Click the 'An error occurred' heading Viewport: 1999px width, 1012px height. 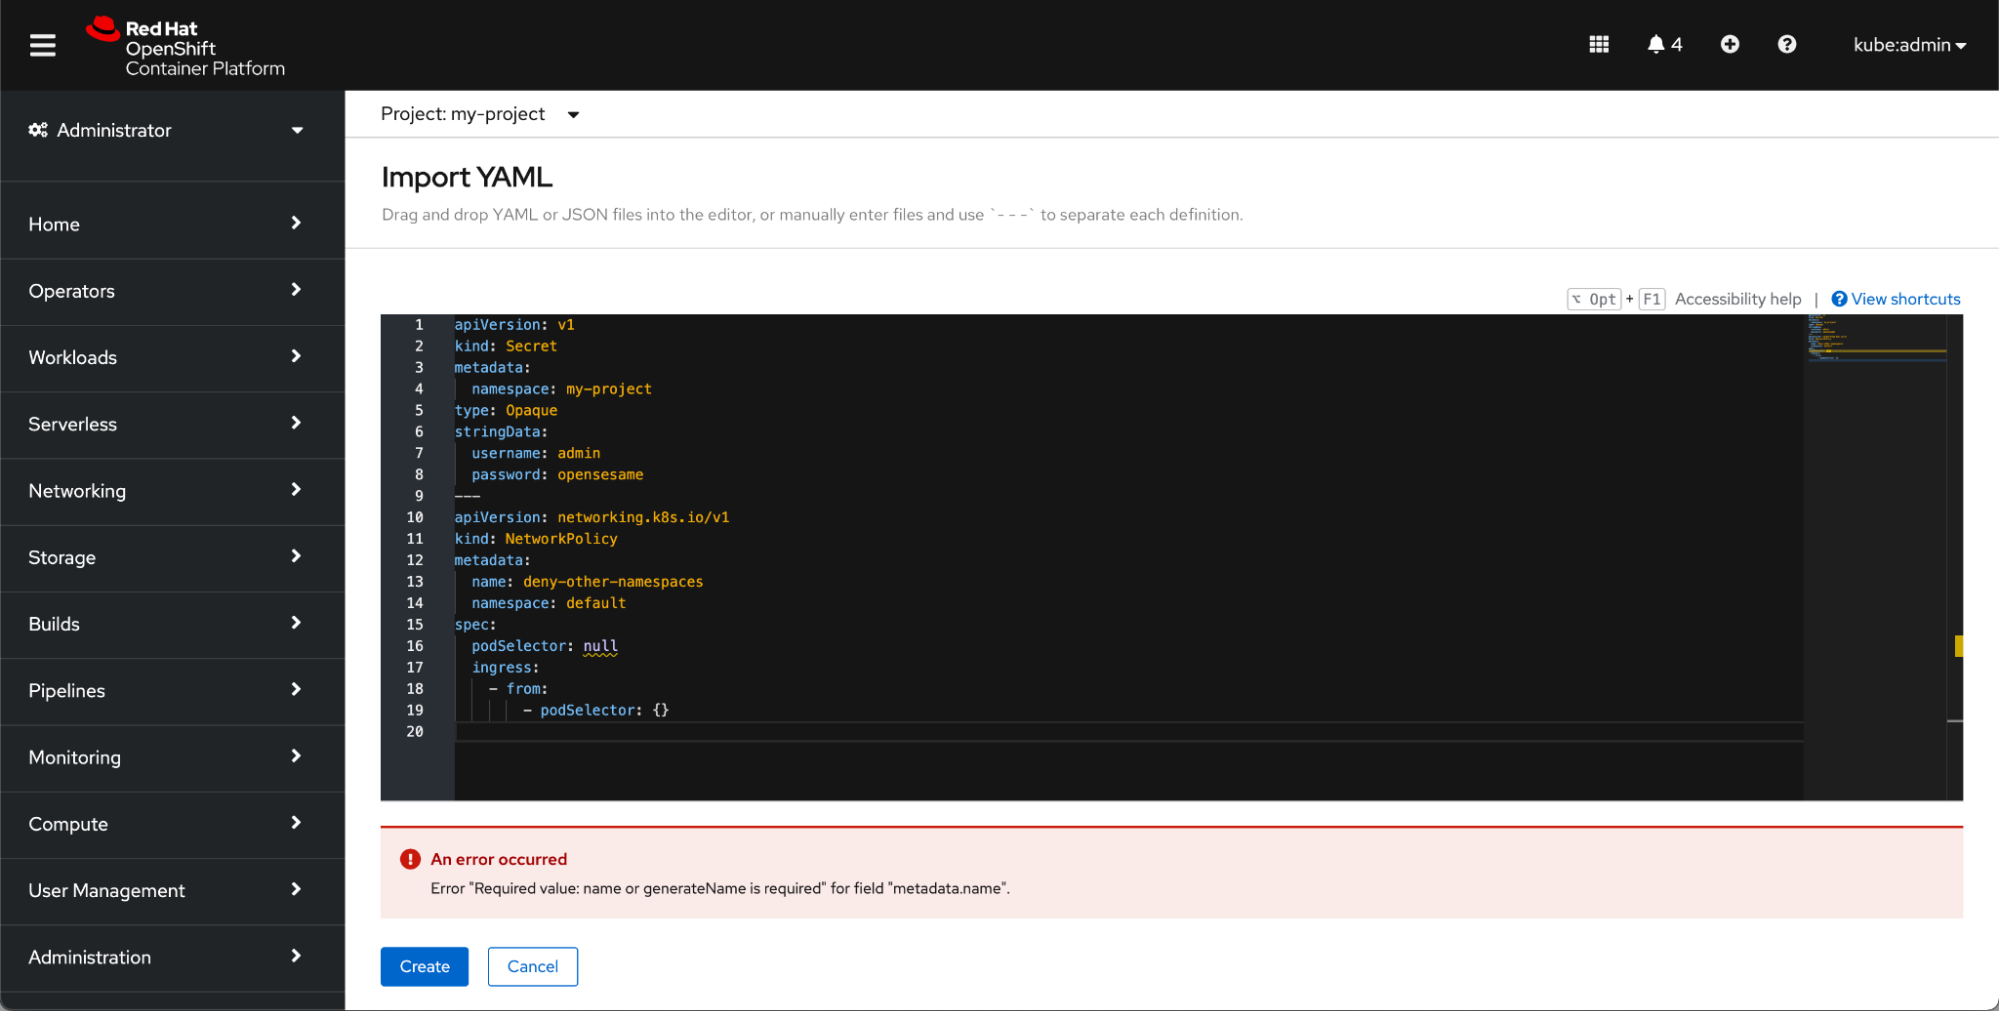pos(499,859)
